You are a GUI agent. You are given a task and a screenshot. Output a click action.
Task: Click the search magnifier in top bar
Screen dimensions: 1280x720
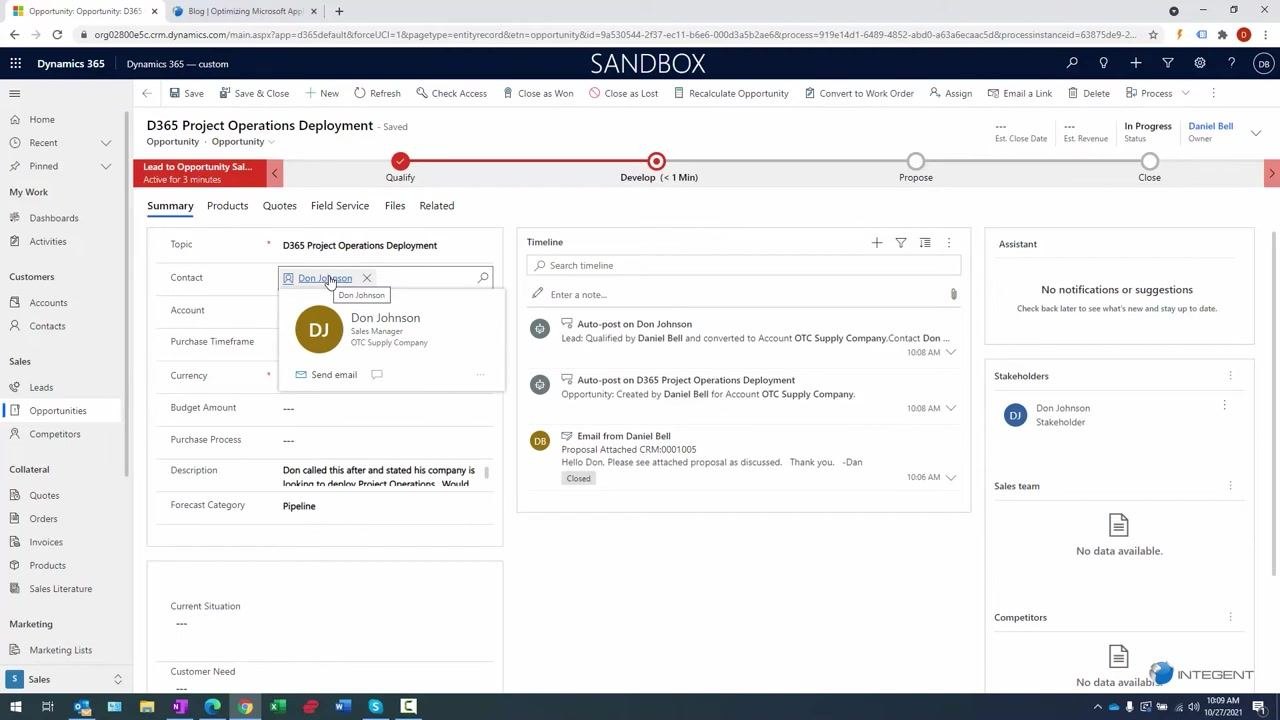[1072, 63]
